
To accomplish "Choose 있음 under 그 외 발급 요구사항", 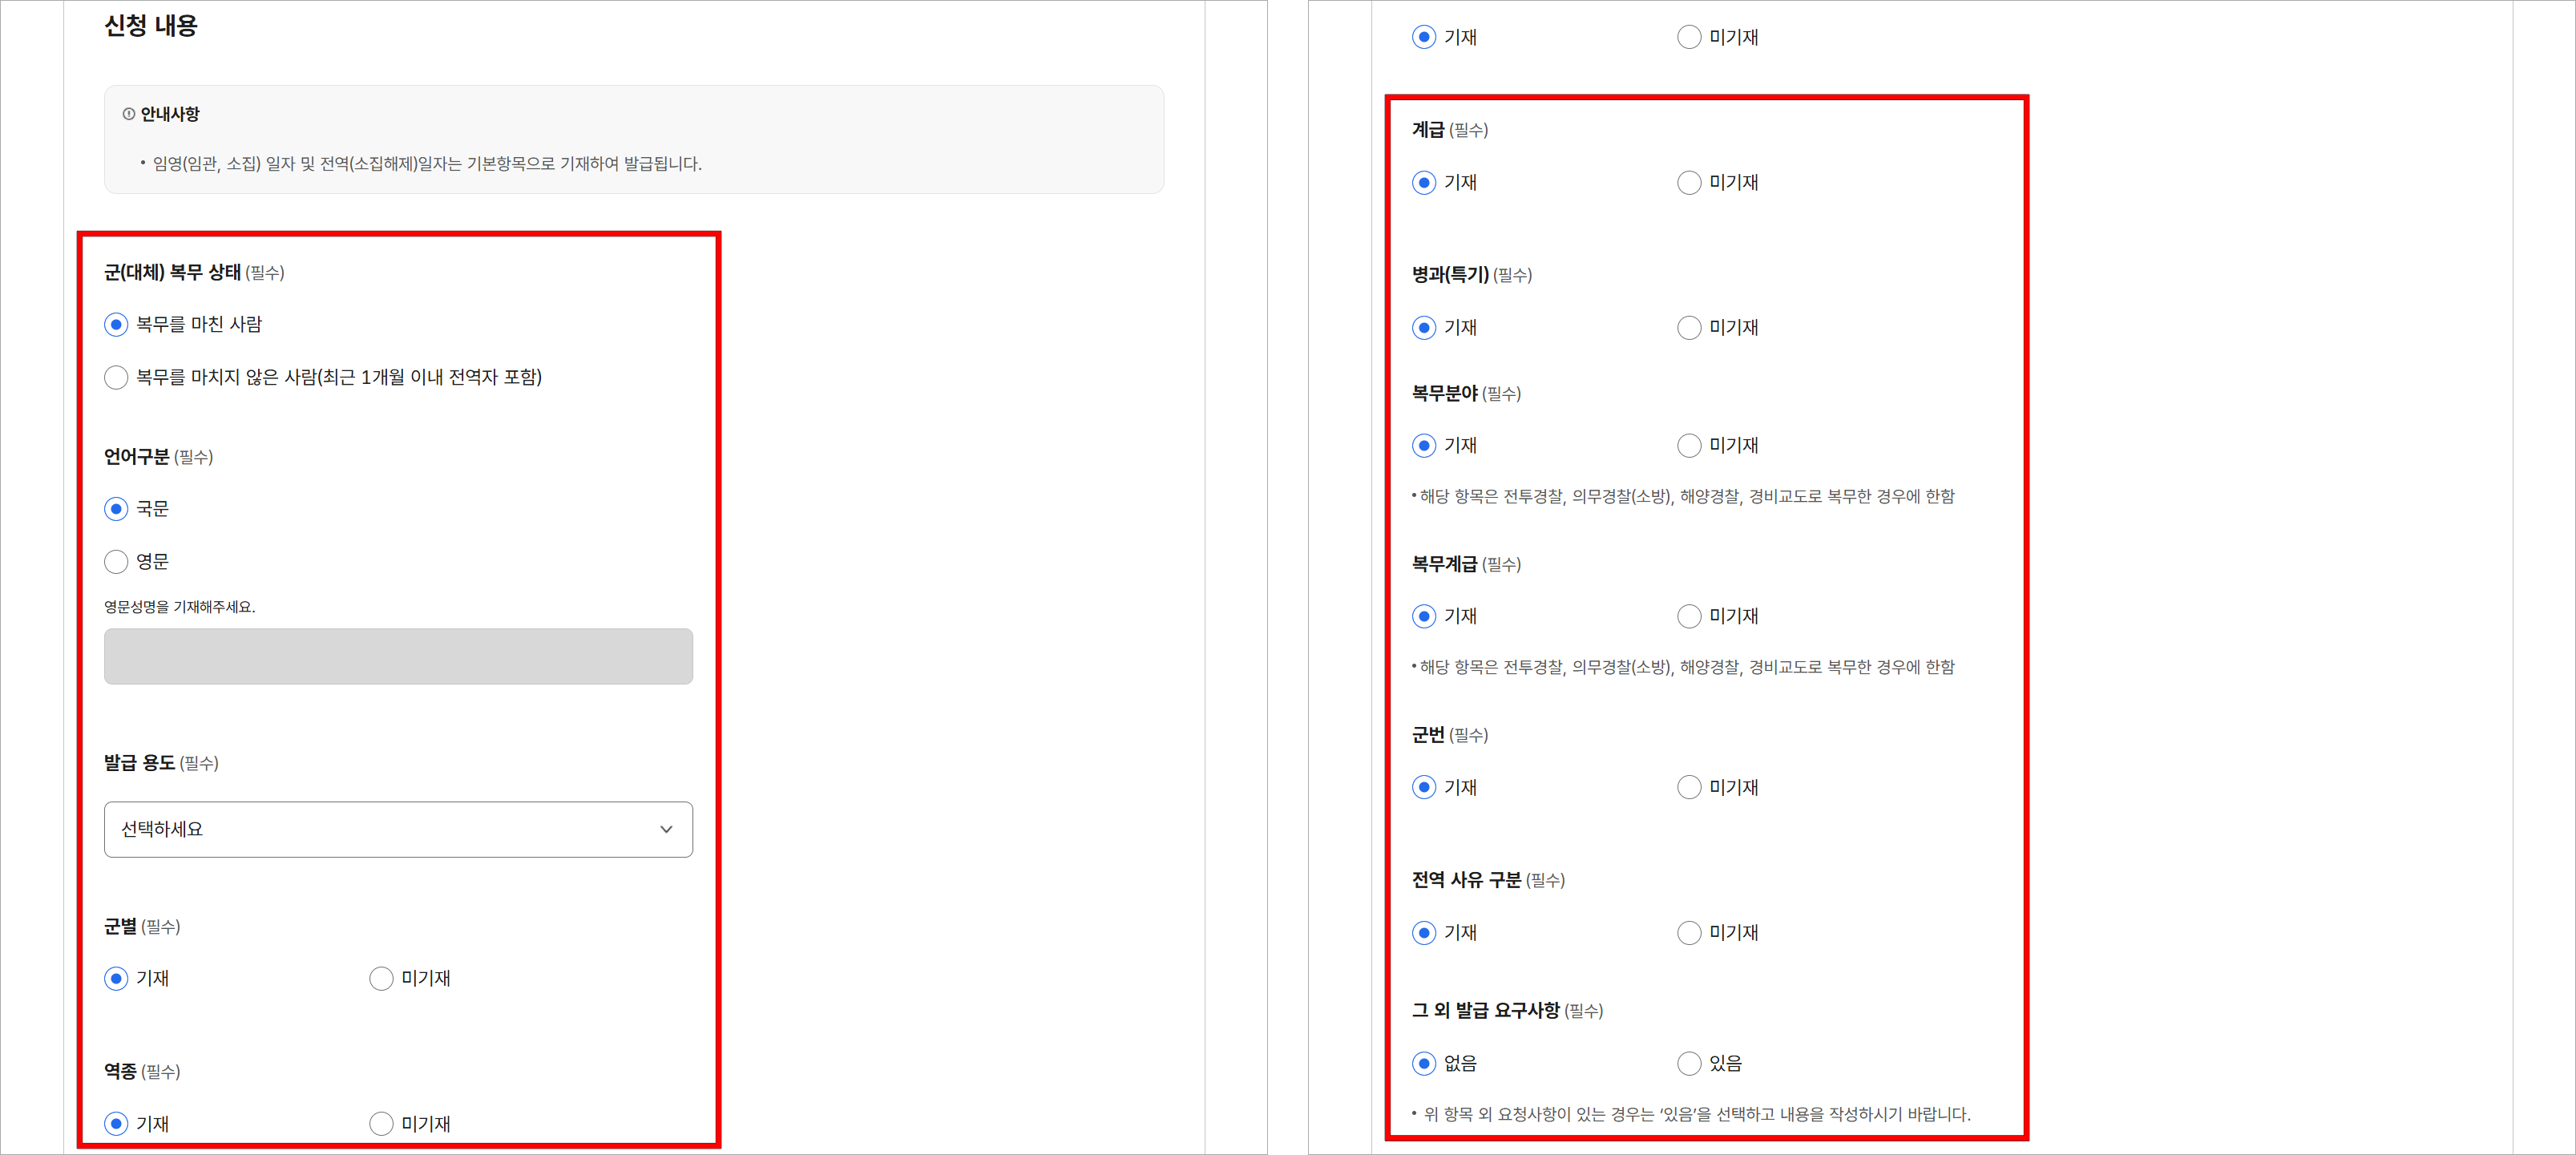I will (1689, 1063).
